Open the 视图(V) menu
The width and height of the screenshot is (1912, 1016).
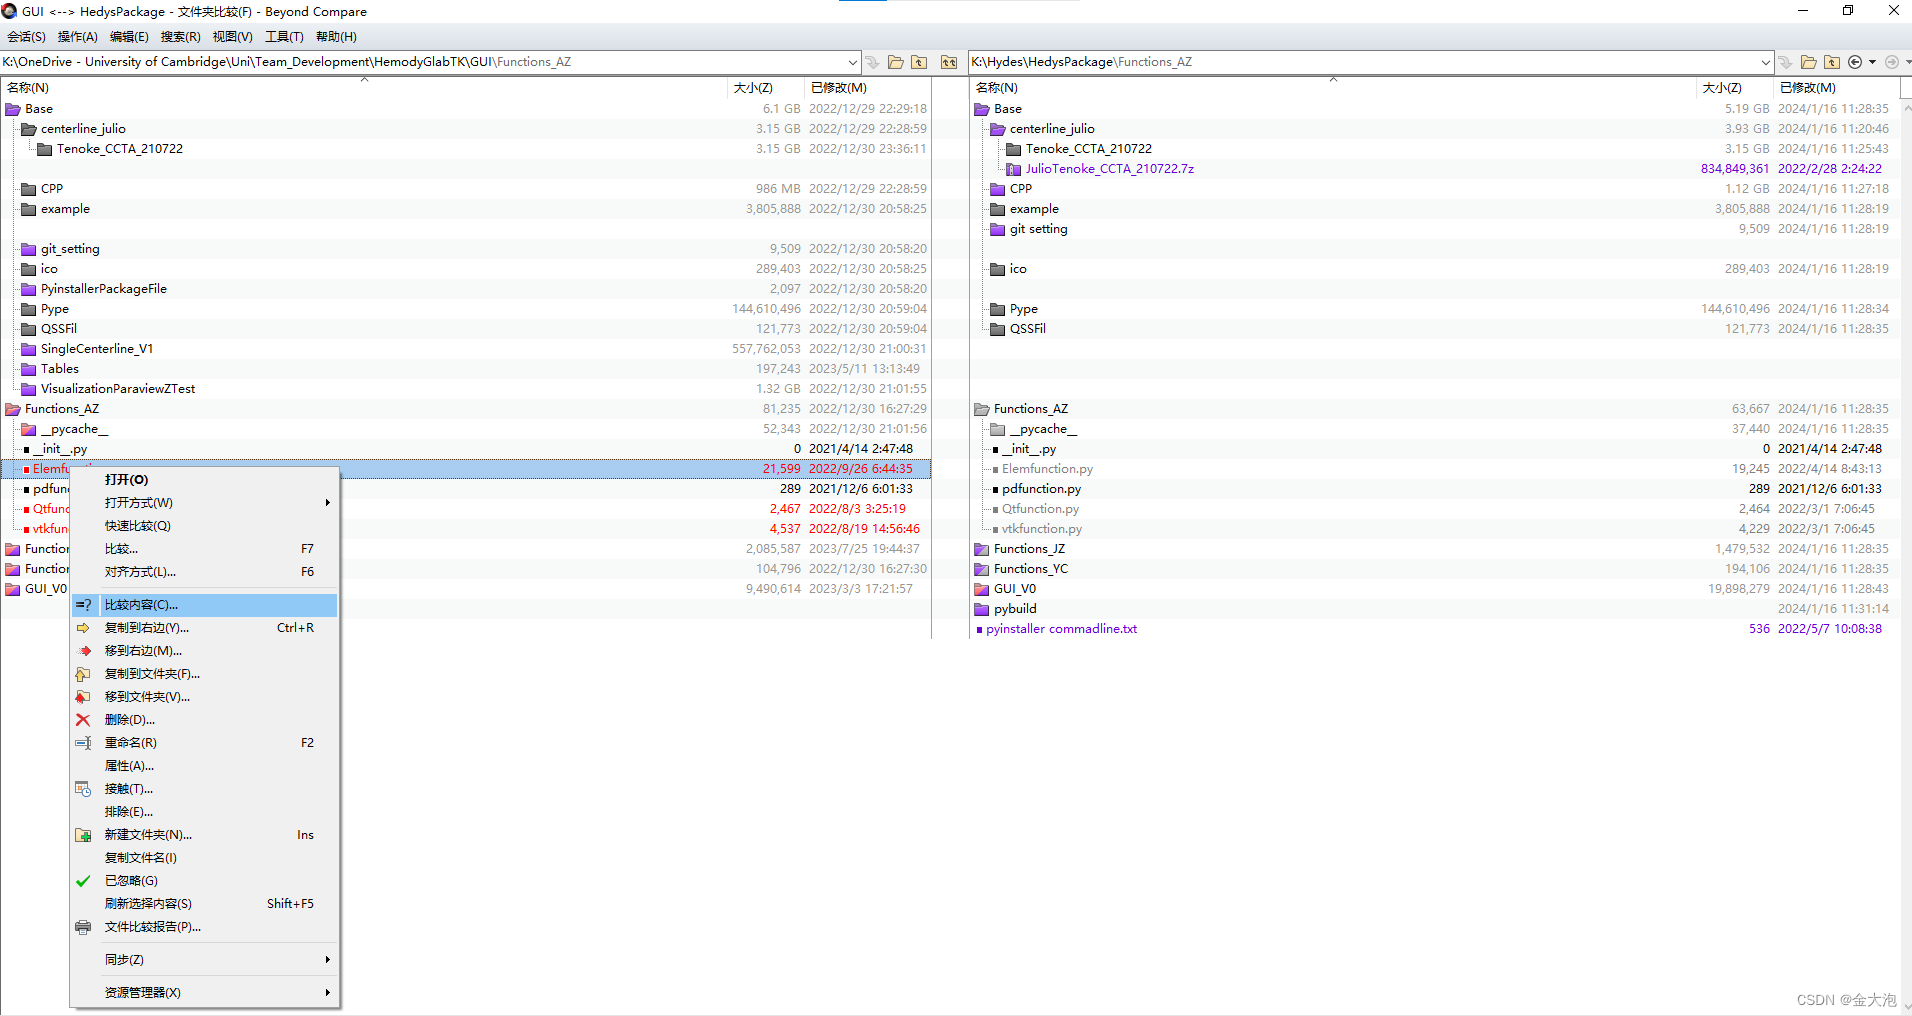(233, 37)
